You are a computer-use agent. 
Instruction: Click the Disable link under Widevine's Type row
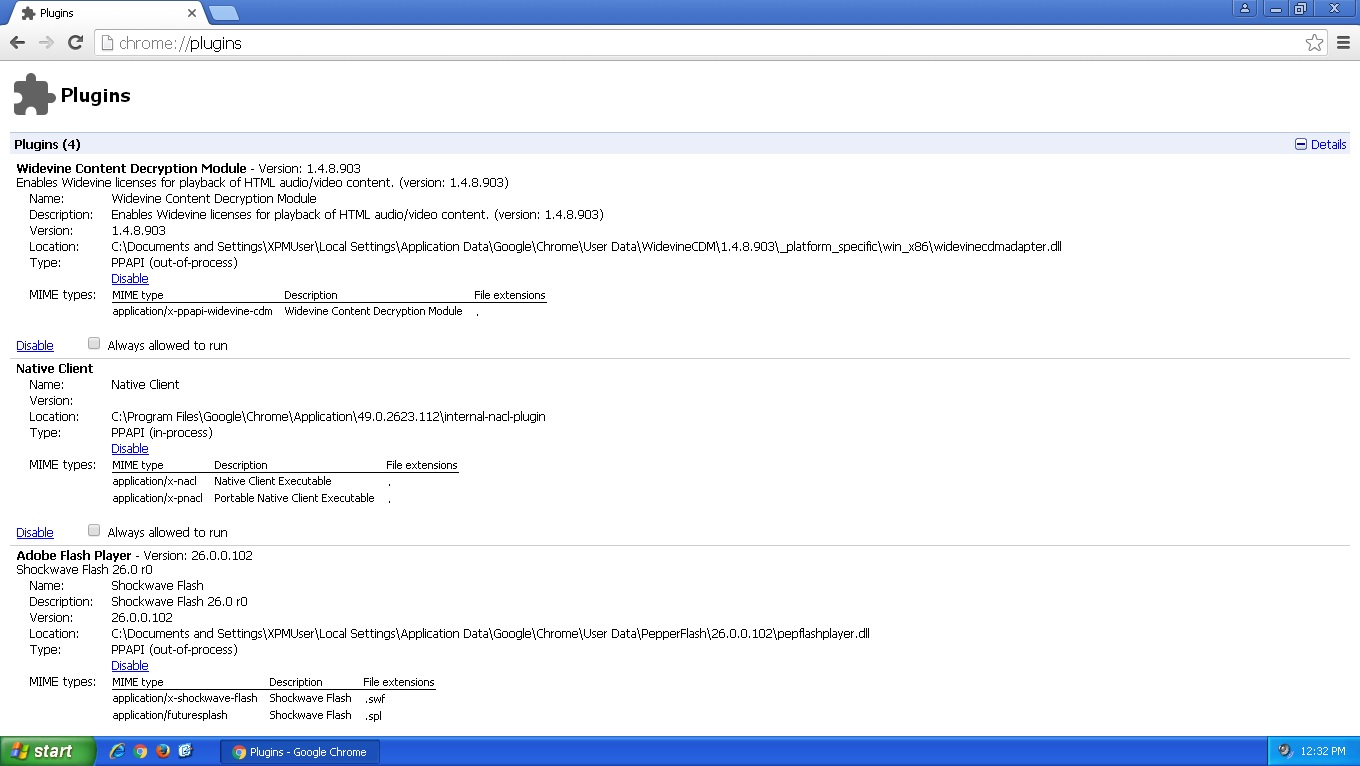(x=130, y=279)
